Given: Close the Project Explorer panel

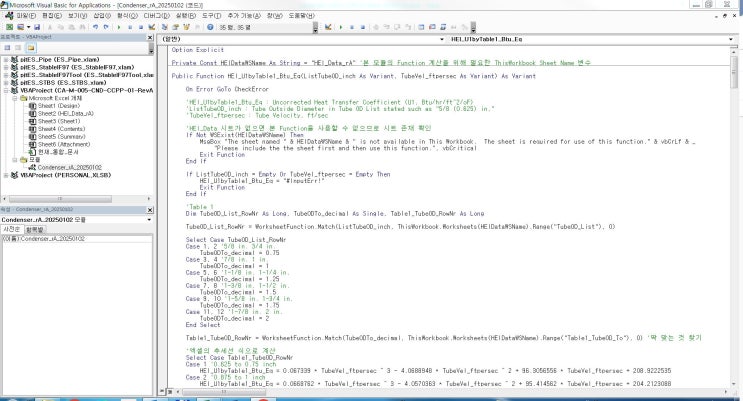Looking at the screenshot, I should 150,37.
